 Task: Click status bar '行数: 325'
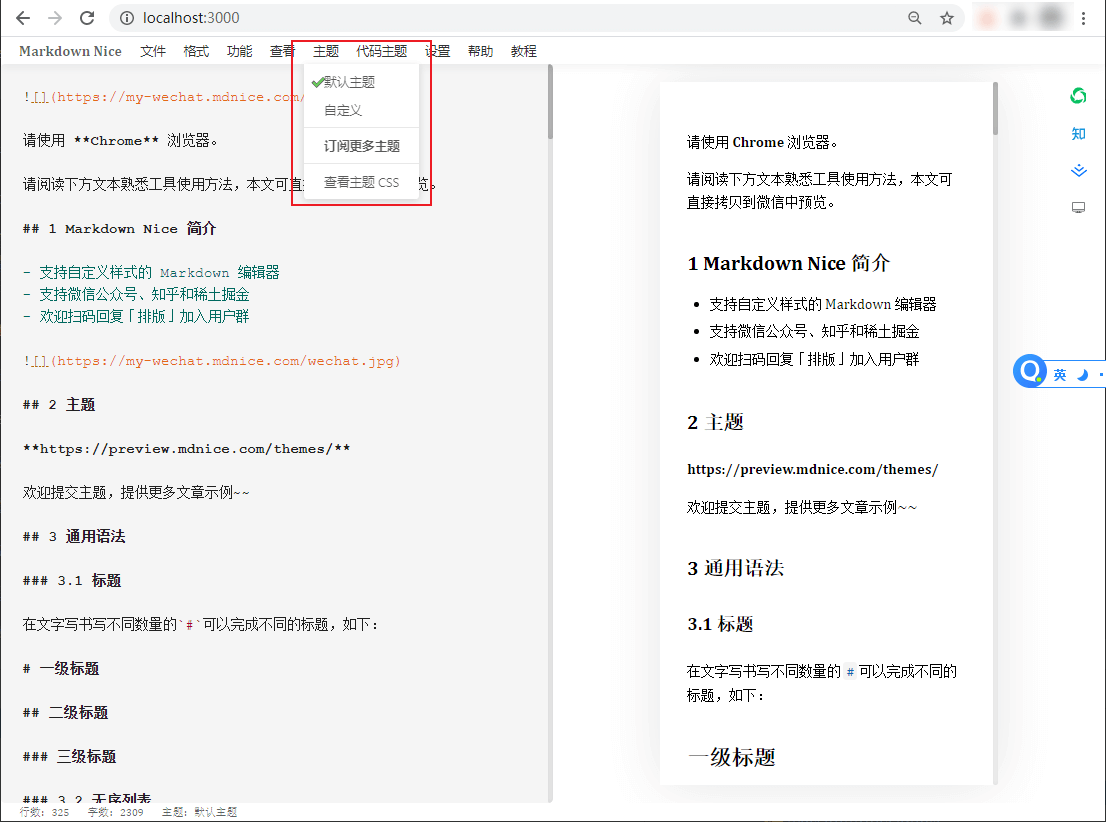point(44,812)
